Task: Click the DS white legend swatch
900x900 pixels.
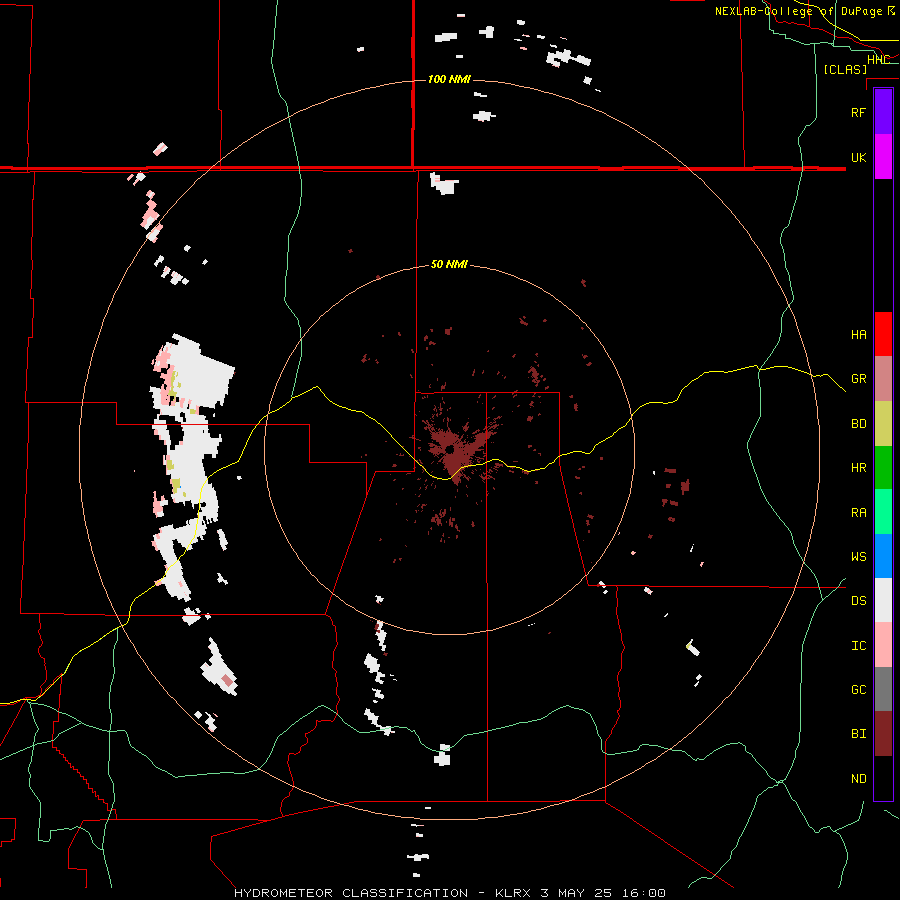Action: 883,600
